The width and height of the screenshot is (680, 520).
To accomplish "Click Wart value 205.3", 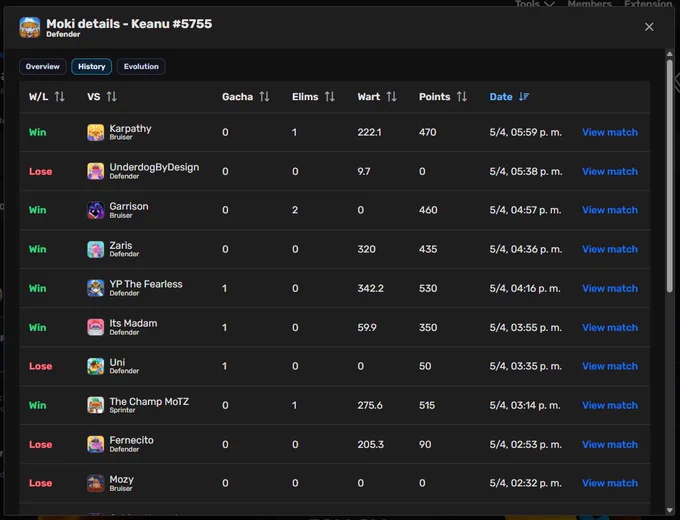I will [x=370, y=444].
